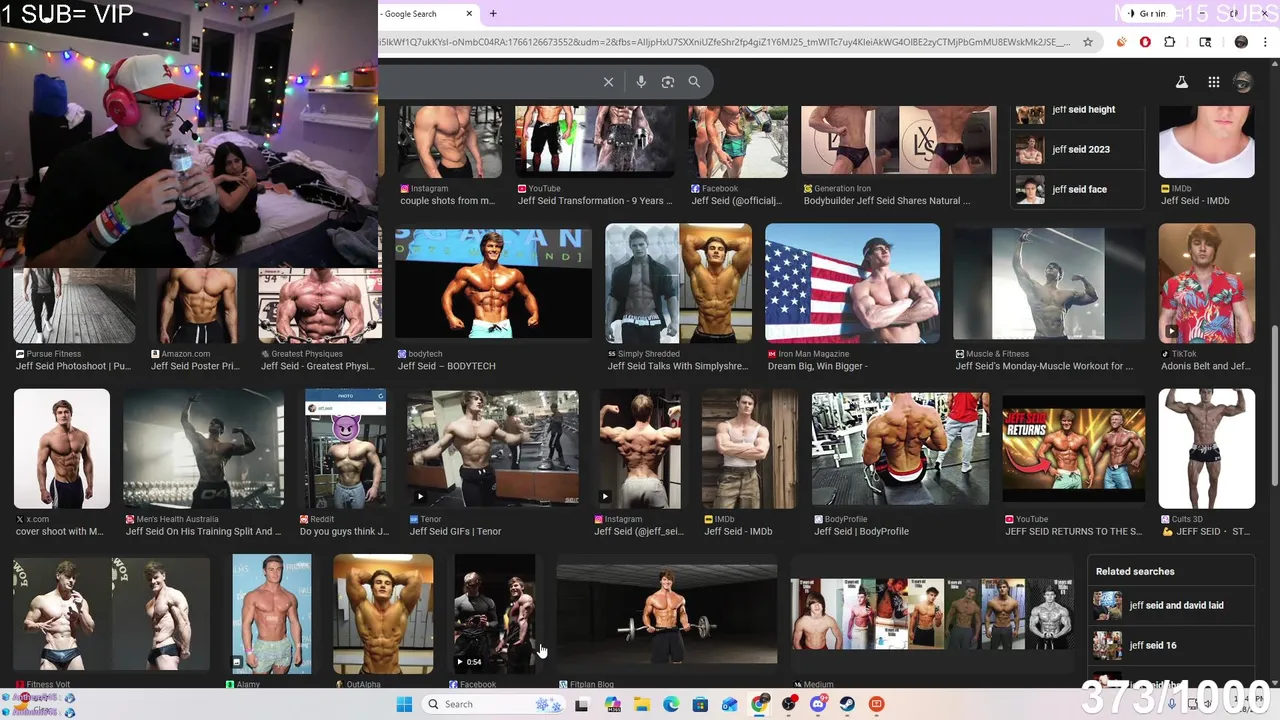The image size is (1280, 720).
Task: Play the 0:54 Facebook video thumbnail
Action: click(494, 614)
